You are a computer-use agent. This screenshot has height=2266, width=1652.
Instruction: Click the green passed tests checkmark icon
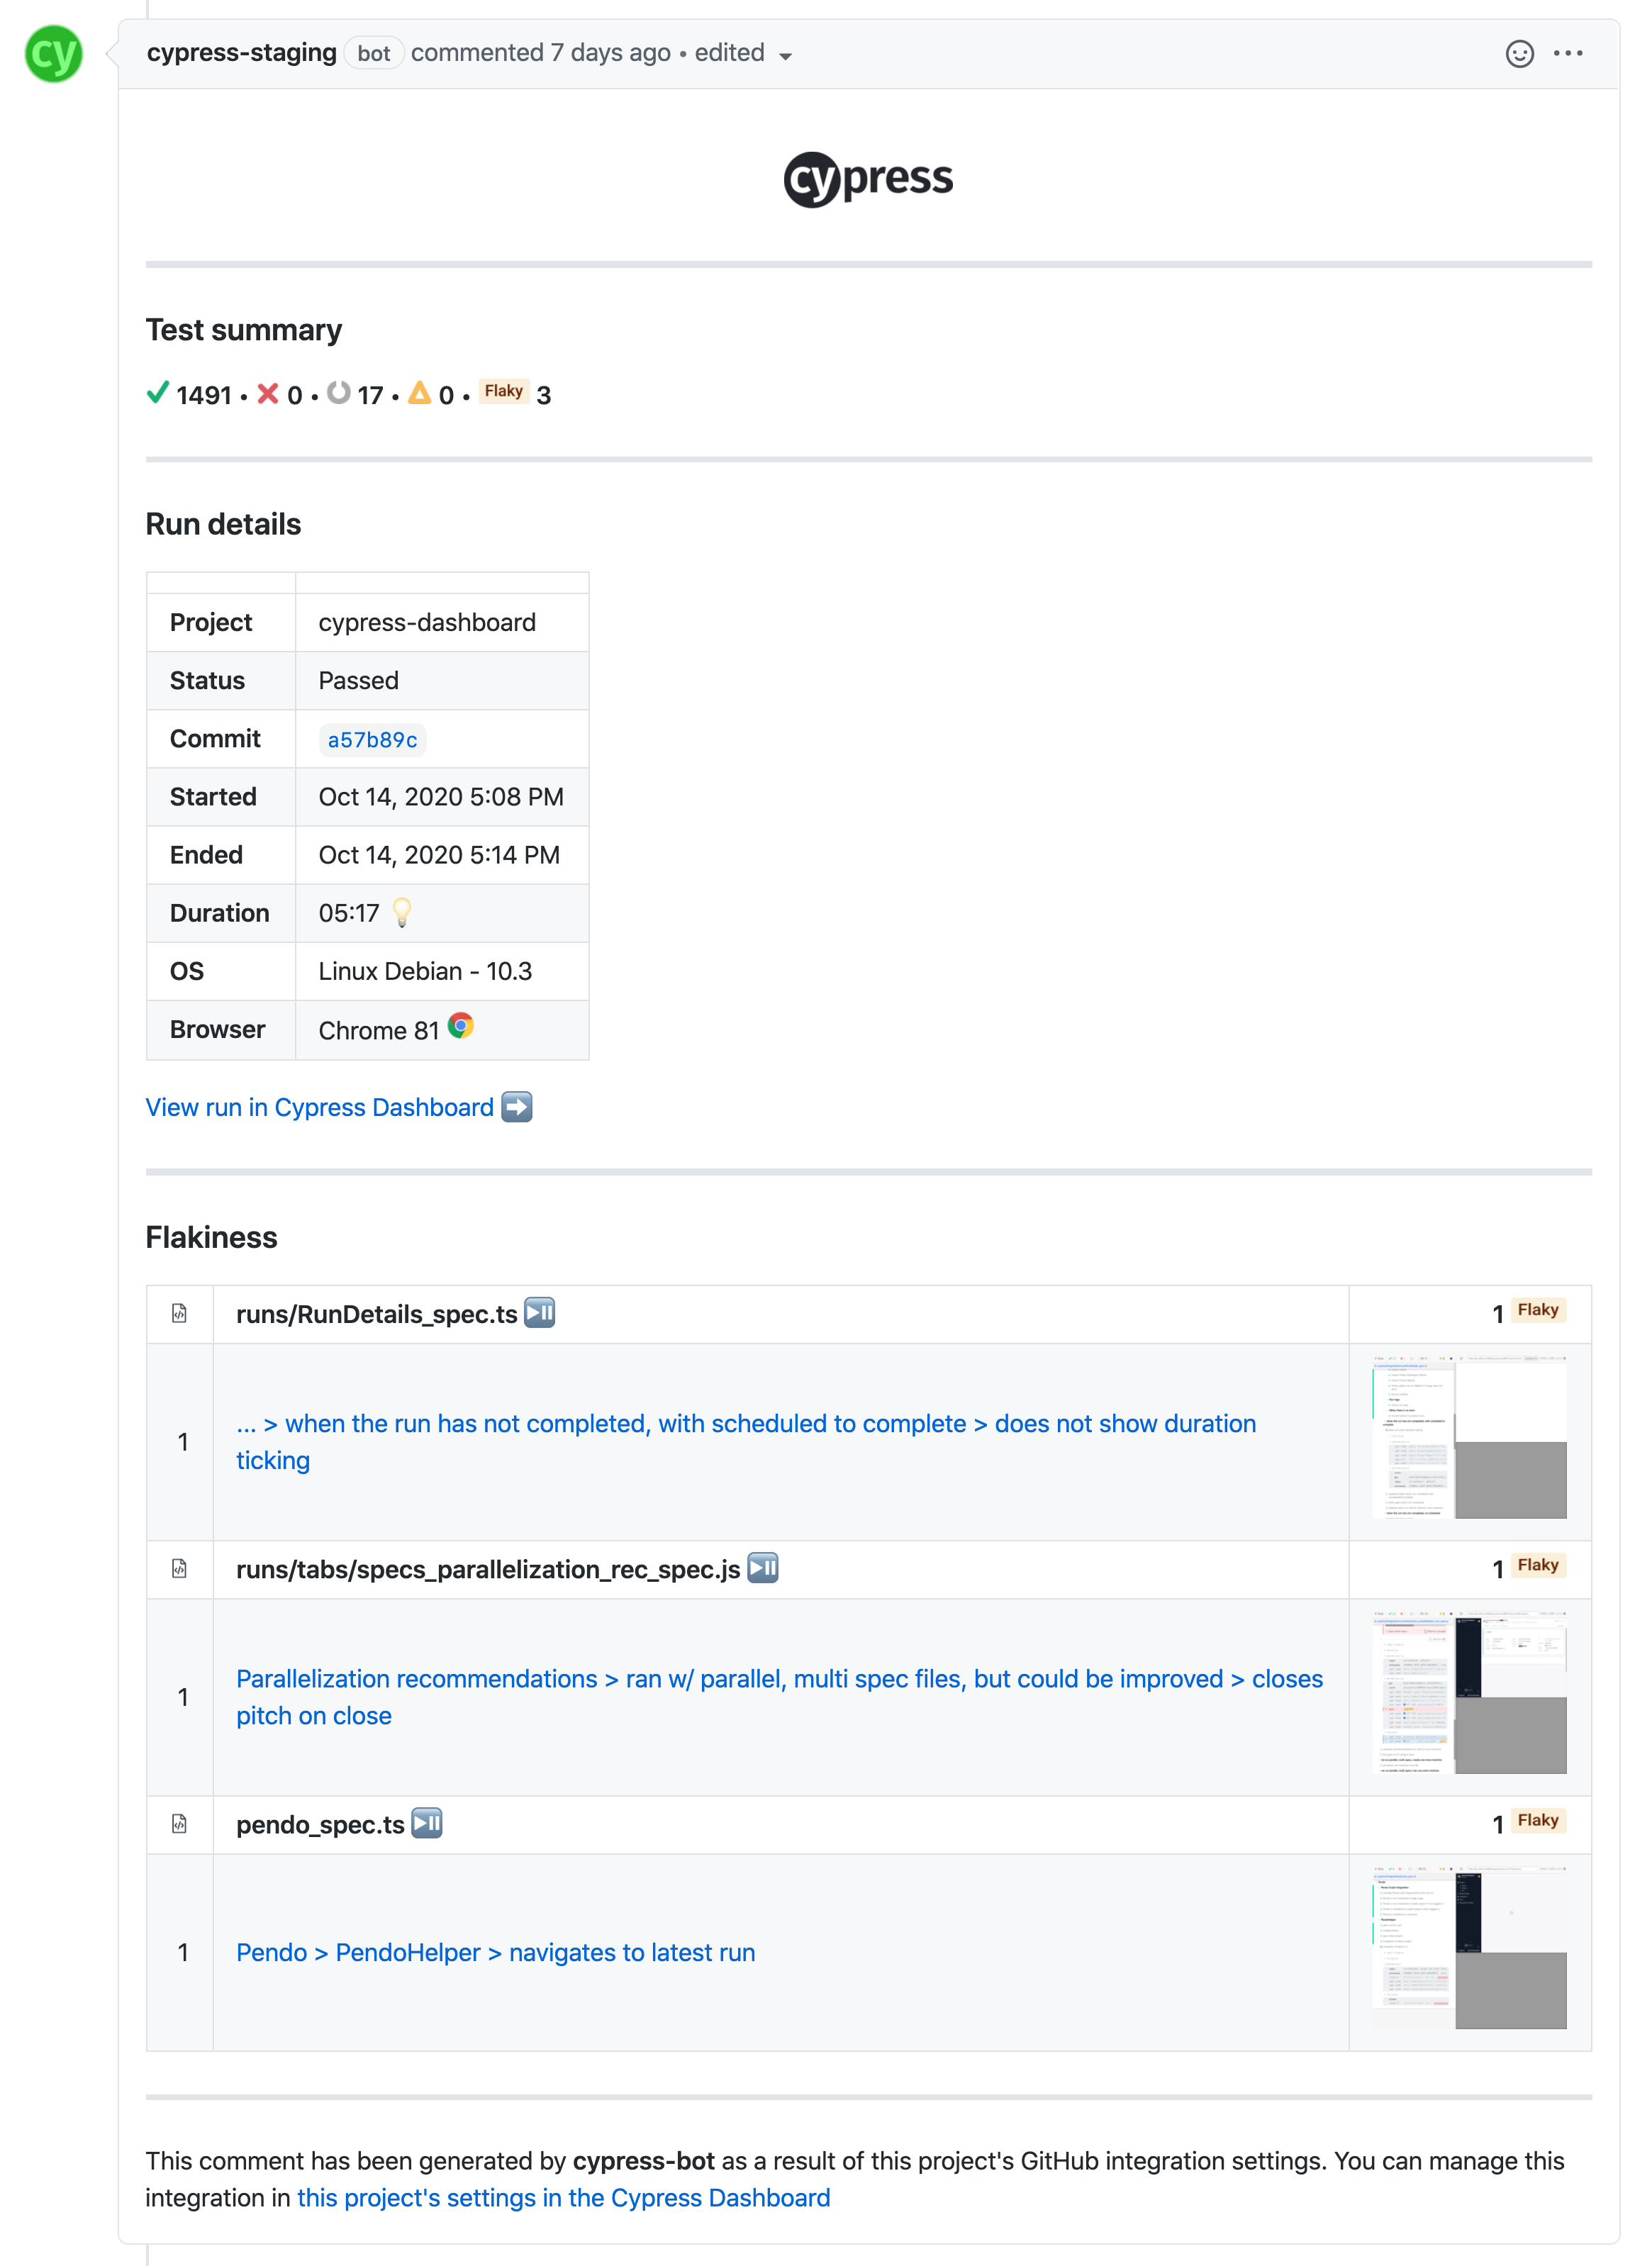(157, 393)
